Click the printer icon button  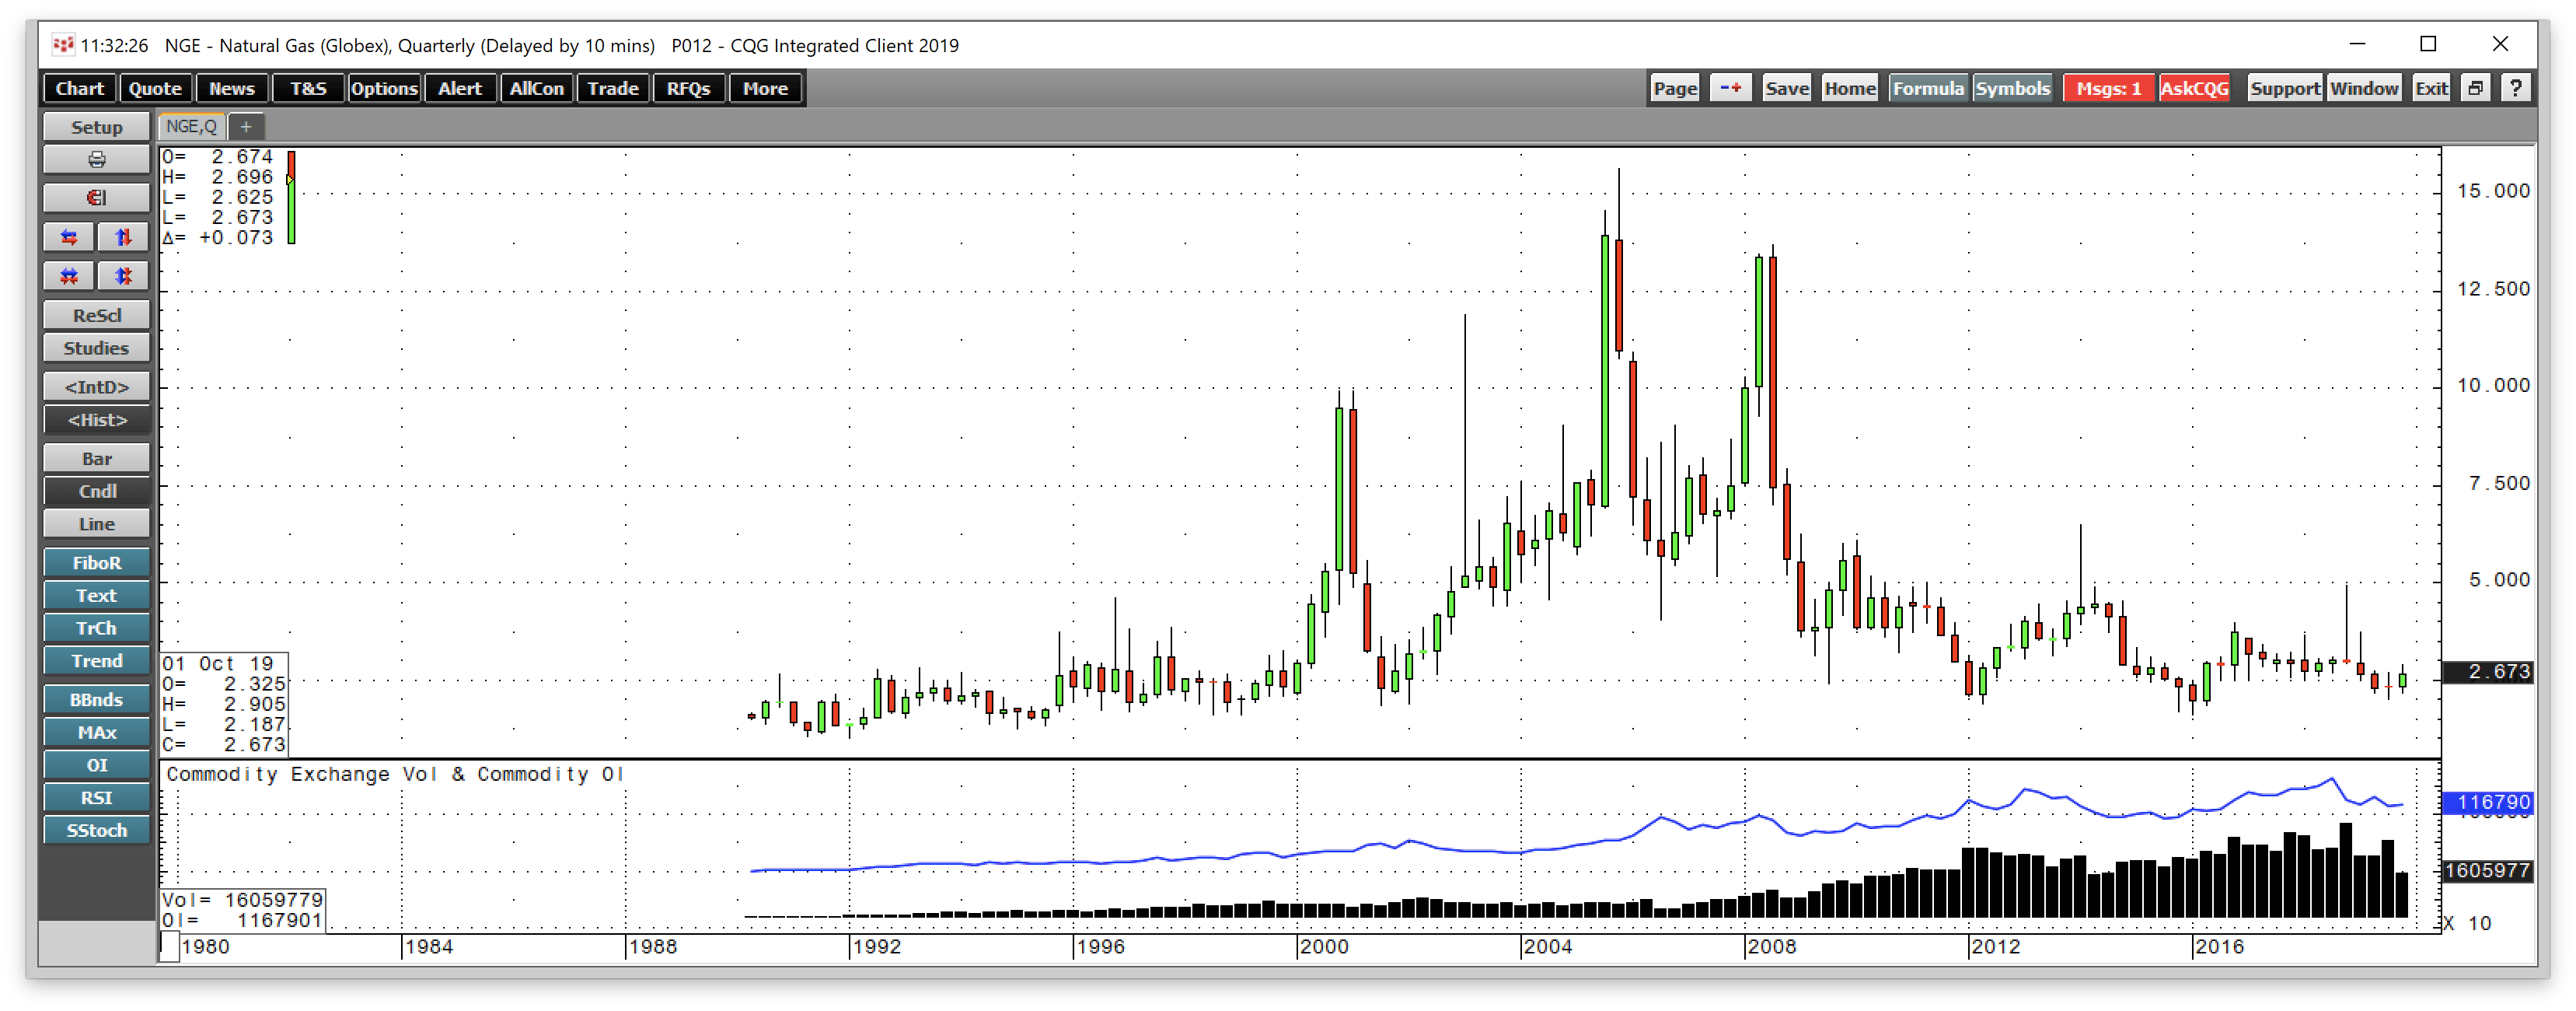97,160
